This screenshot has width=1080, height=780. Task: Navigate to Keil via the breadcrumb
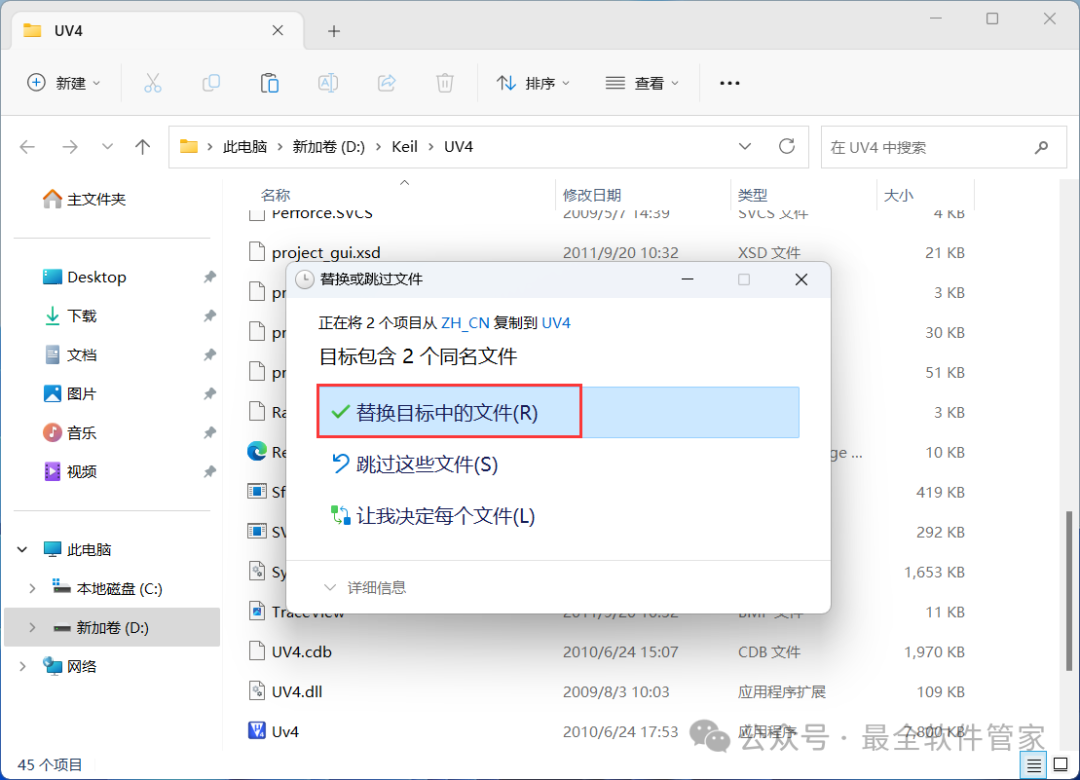404,146
